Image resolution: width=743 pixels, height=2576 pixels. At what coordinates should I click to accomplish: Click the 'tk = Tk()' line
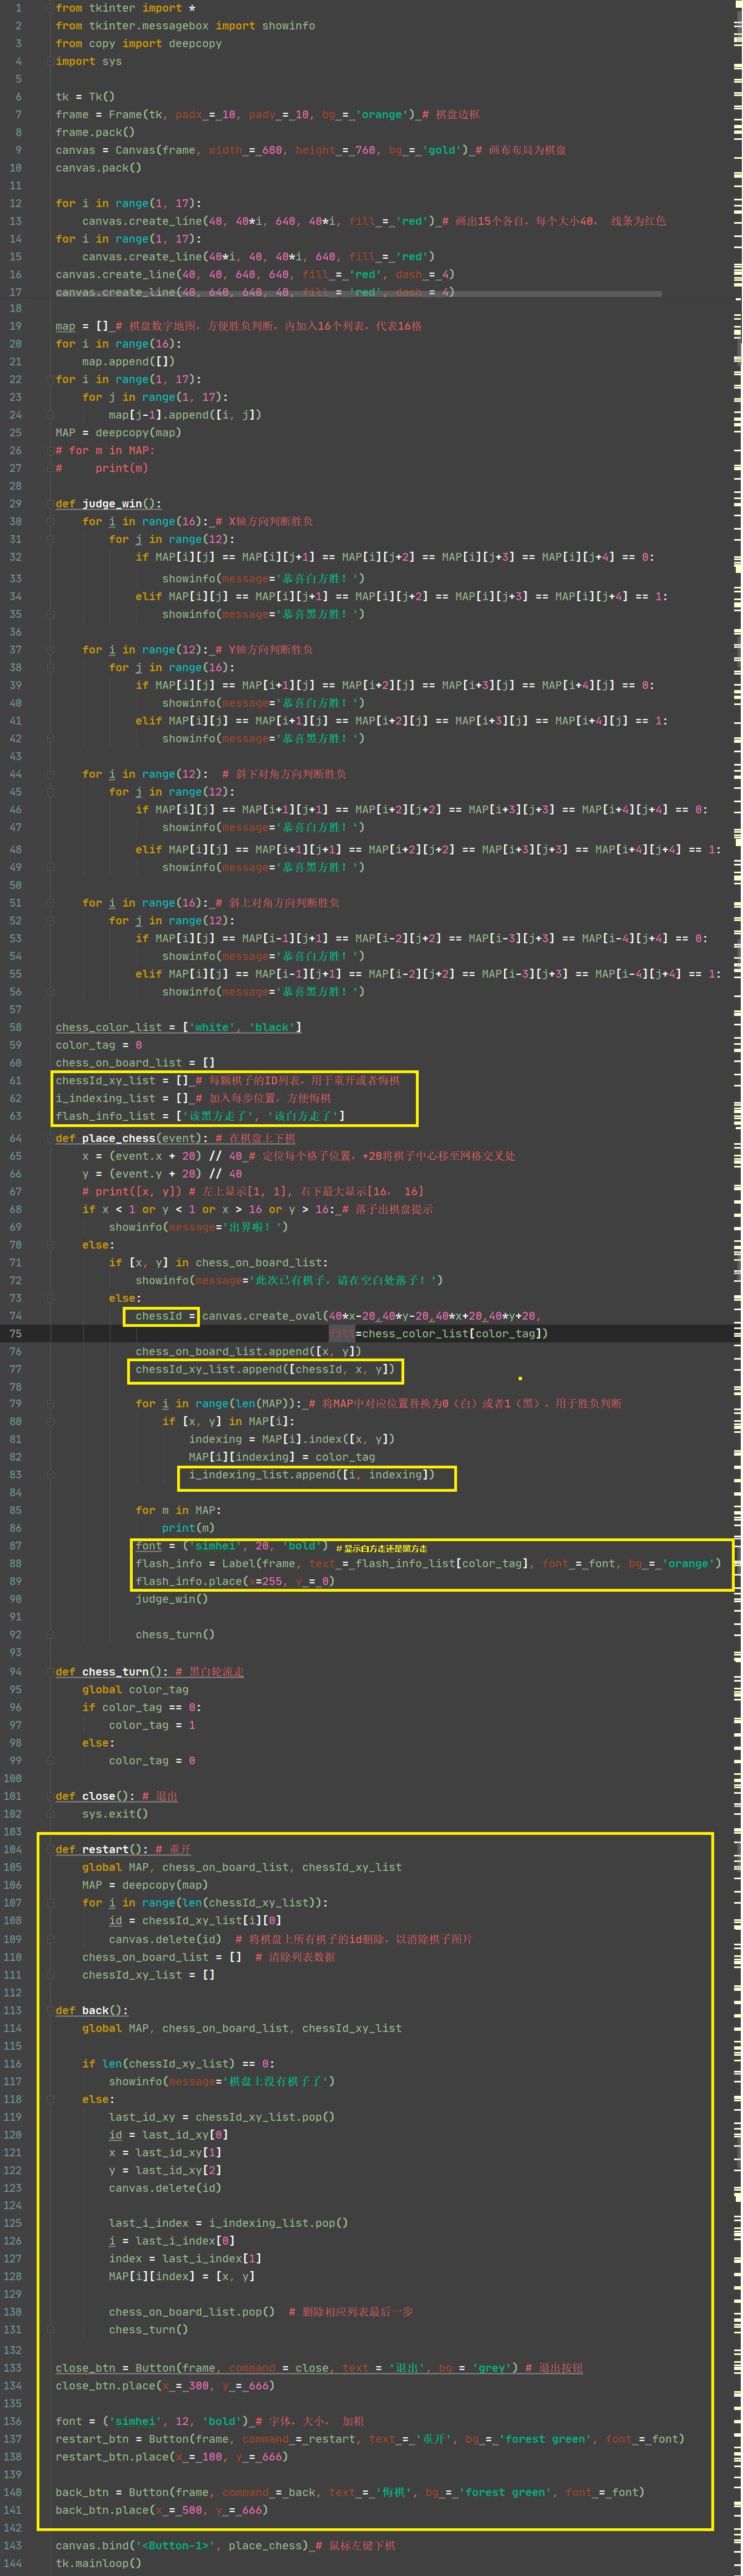(85, 97)
